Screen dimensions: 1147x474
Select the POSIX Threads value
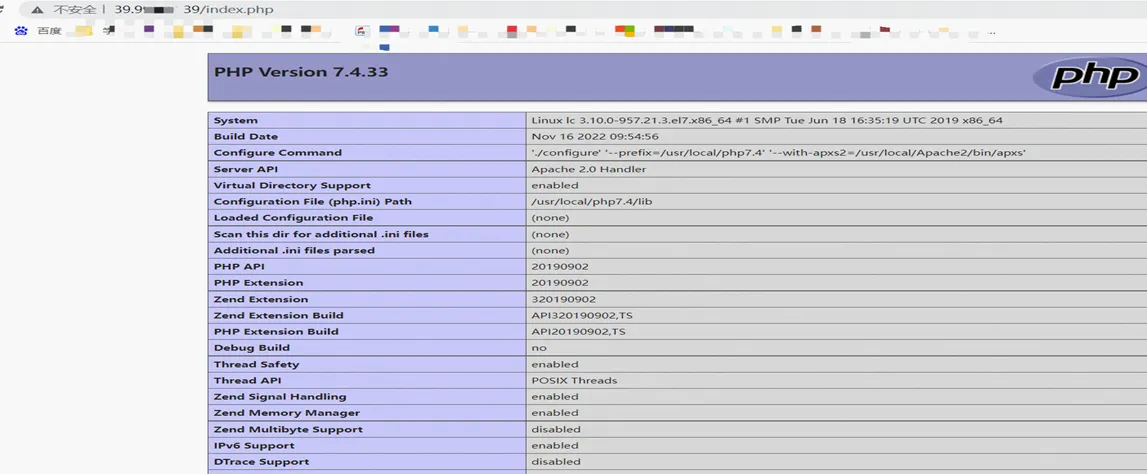(574, 381)
